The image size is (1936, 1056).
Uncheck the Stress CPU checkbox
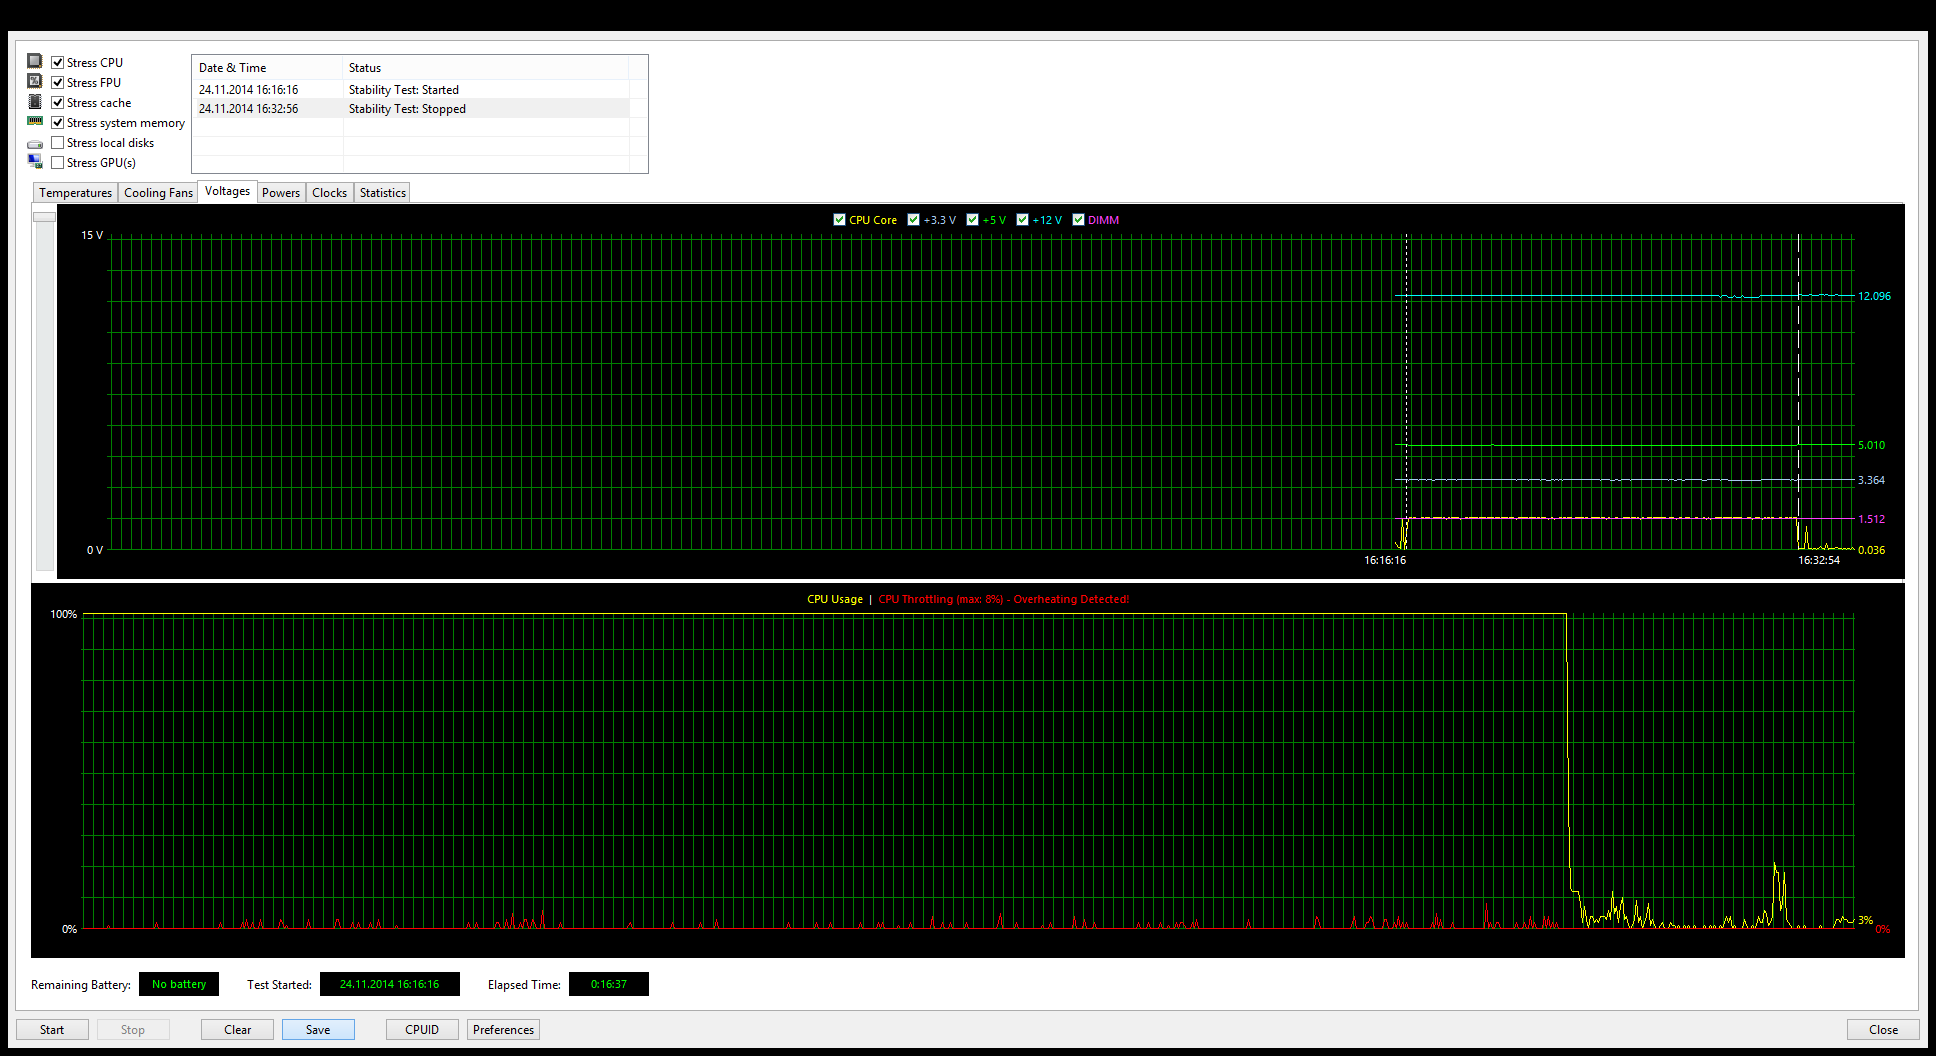click(58, 62)
